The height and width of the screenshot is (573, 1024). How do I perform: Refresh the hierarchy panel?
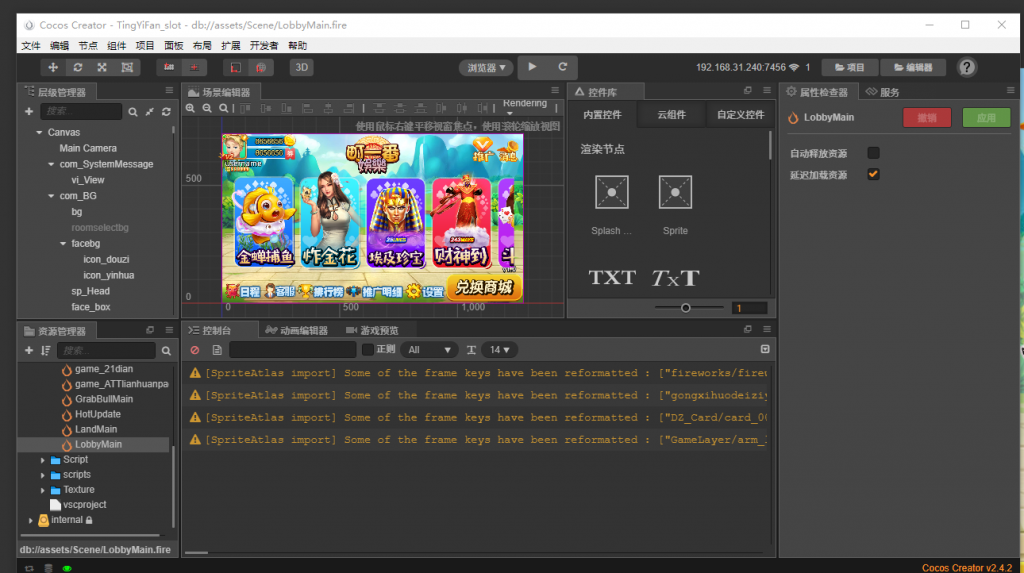pyautogui.click(x=167, y=112)
